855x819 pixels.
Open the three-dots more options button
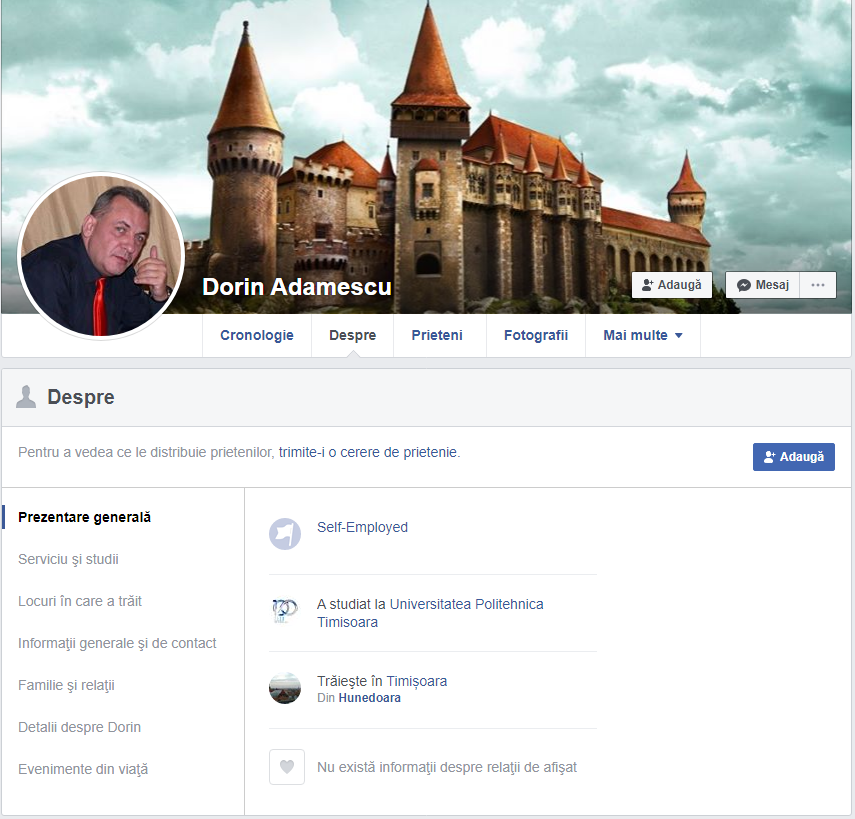point(817,285)
